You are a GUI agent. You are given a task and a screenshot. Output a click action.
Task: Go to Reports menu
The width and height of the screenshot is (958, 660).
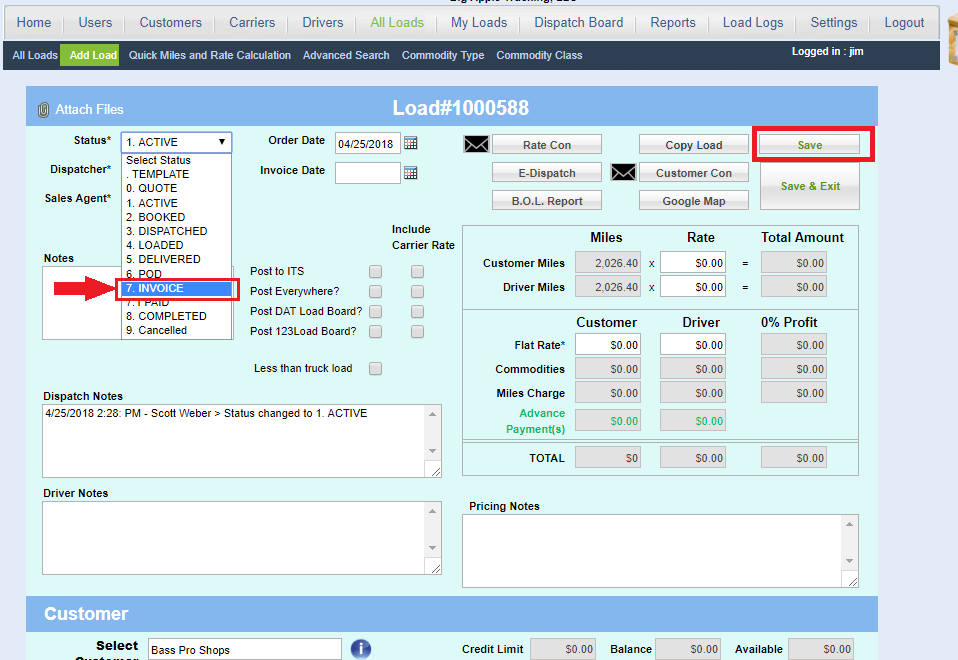click(673, 23)
